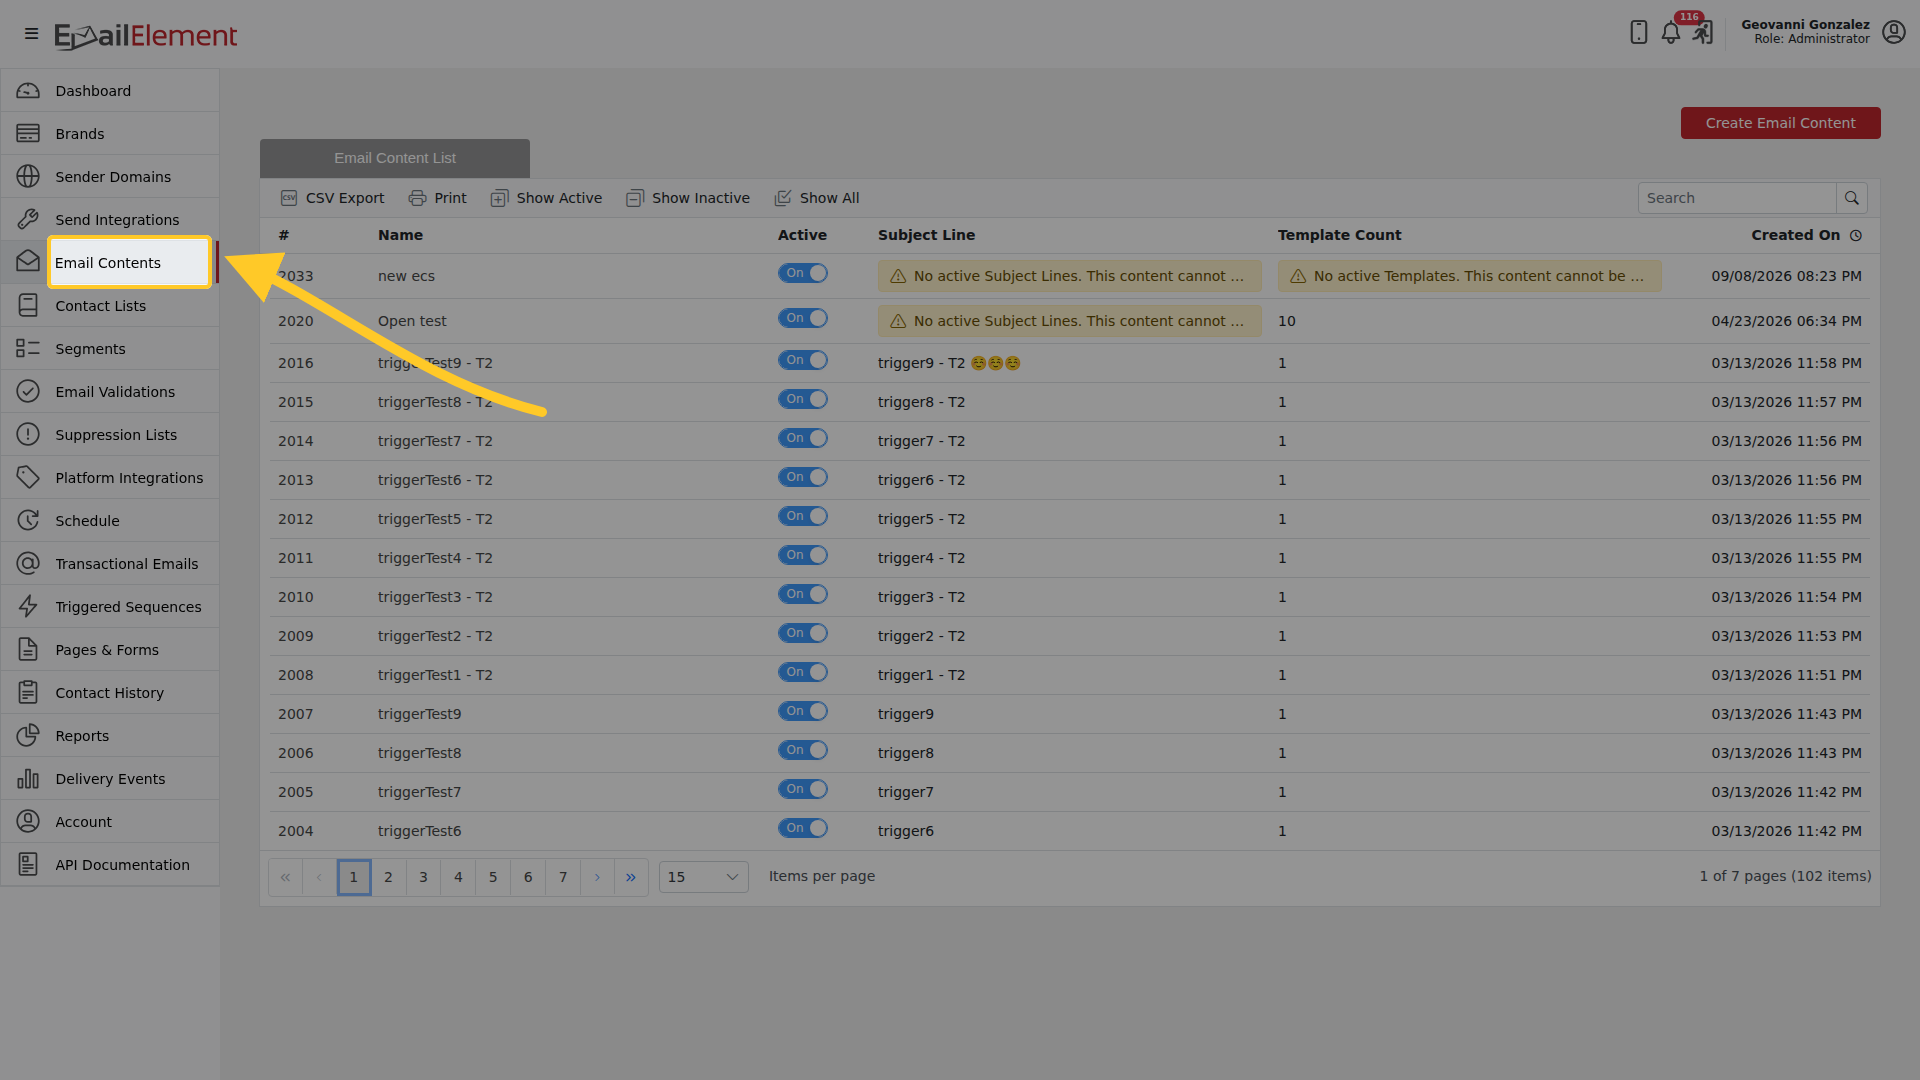This screenshot has height=1080, width=1920.
Task: Click the Name column header
Action: [400, 235]
